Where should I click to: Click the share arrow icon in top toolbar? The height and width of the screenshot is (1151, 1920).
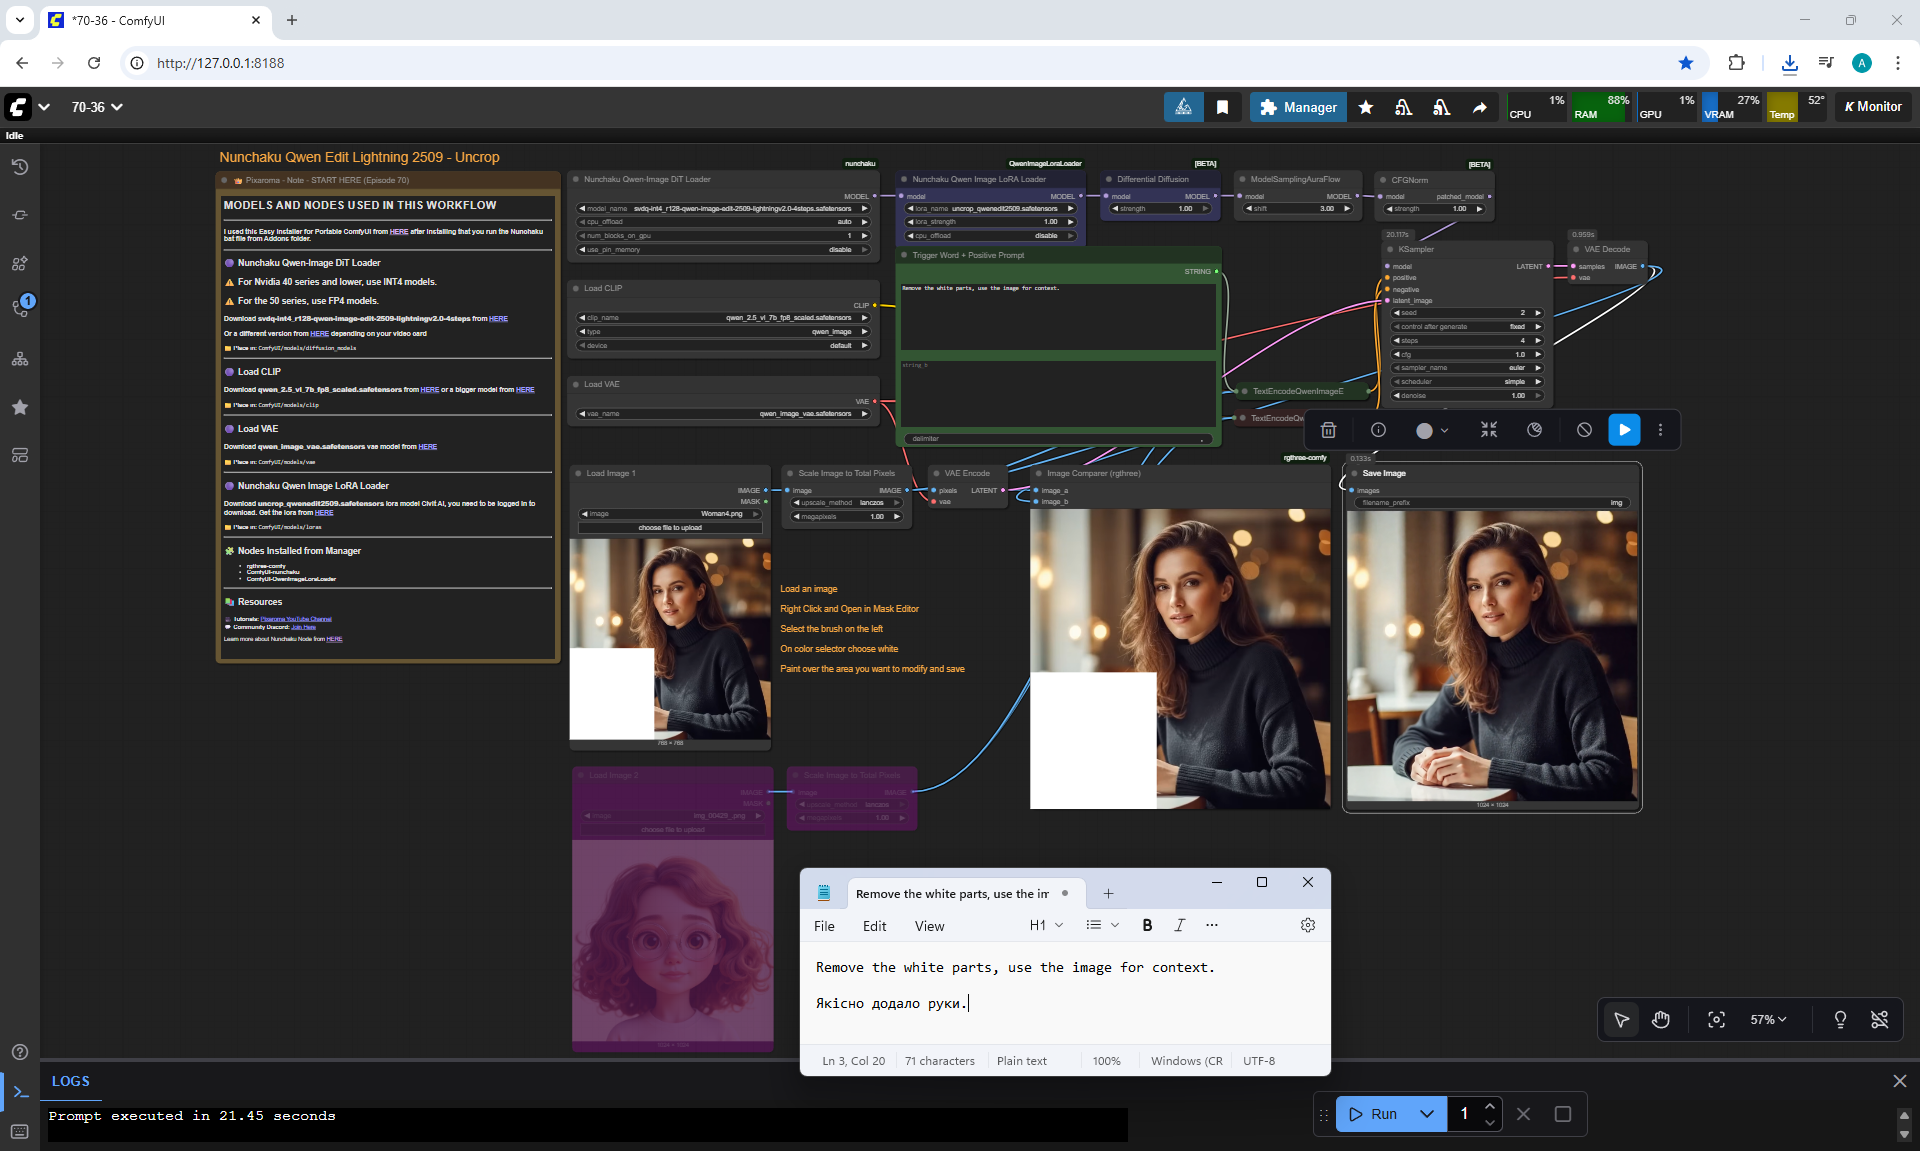pos(1479,107)
